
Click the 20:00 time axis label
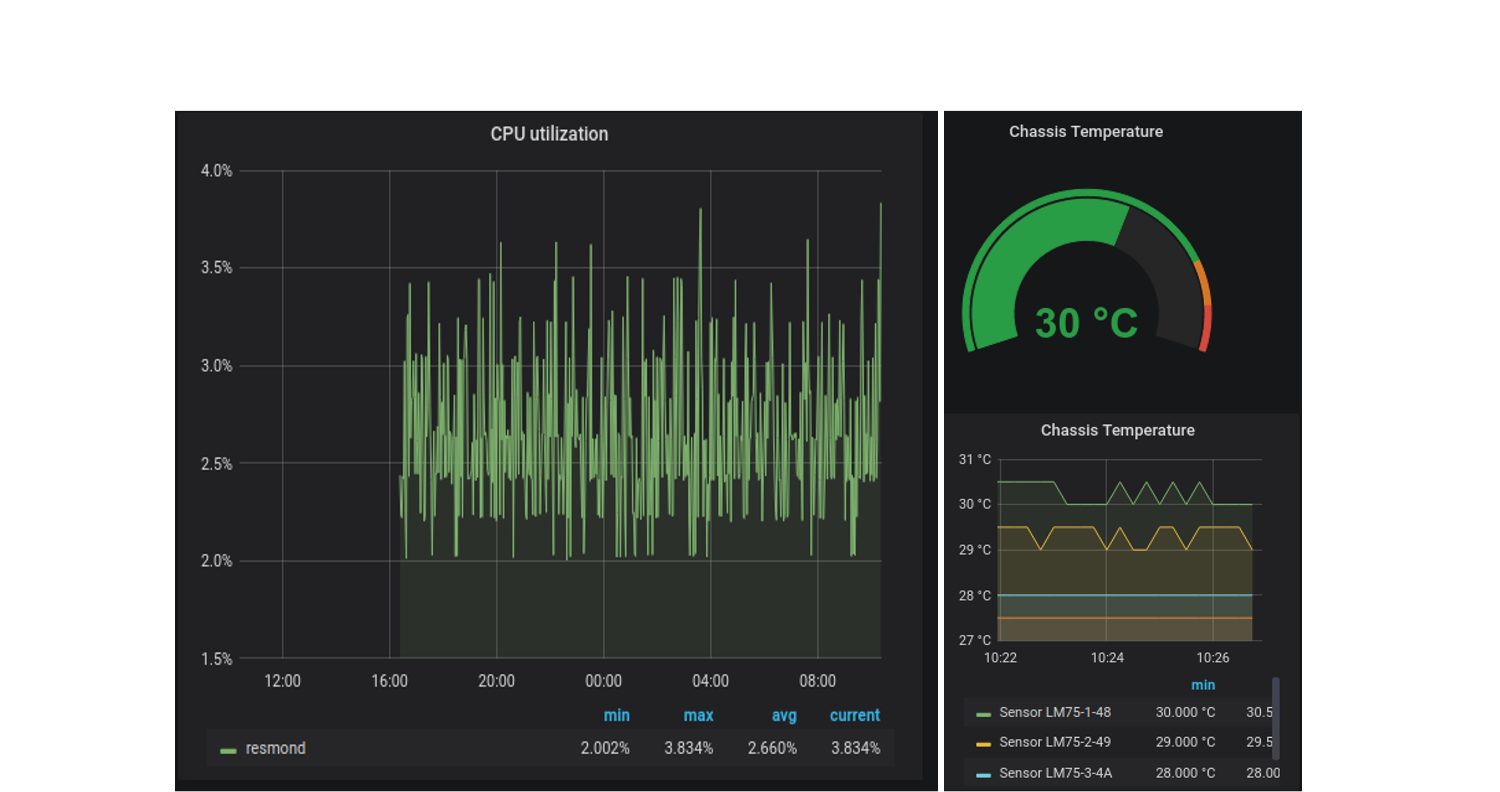click(x=496, y=681)
